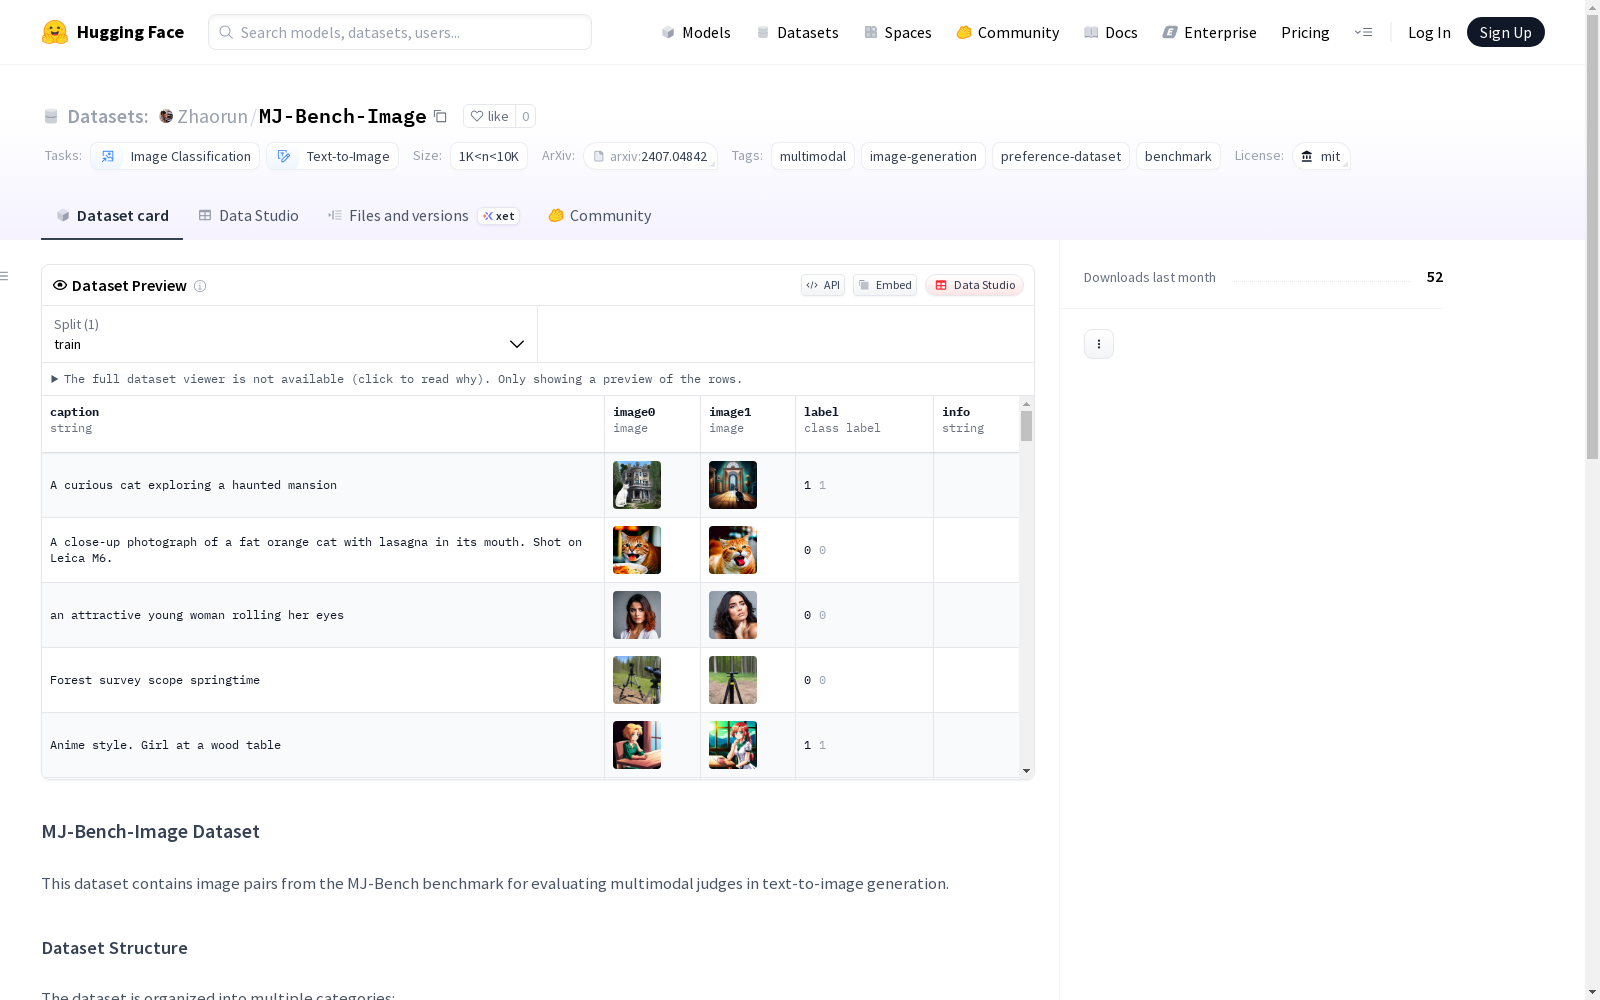Open Enterprise in the top navigation
Screen dimensions: 1600x1000
coord(1209,32)
